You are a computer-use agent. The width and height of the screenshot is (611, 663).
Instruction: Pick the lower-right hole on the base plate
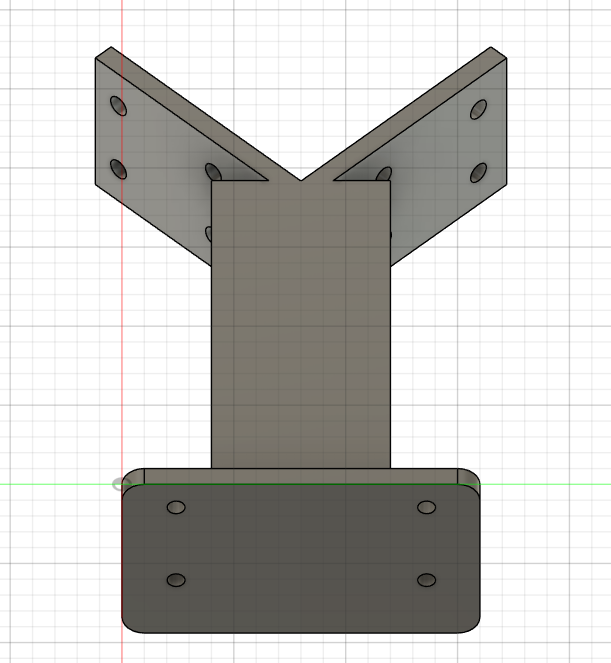coord(426,580)
